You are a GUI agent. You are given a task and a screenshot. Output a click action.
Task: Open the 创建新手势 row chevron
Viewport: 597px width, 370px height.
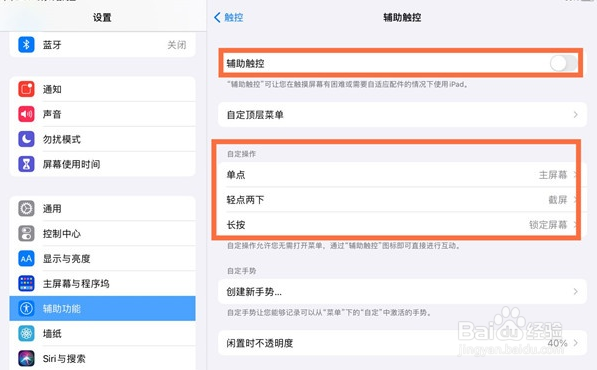pyautogui.click(x=575, y=292)
